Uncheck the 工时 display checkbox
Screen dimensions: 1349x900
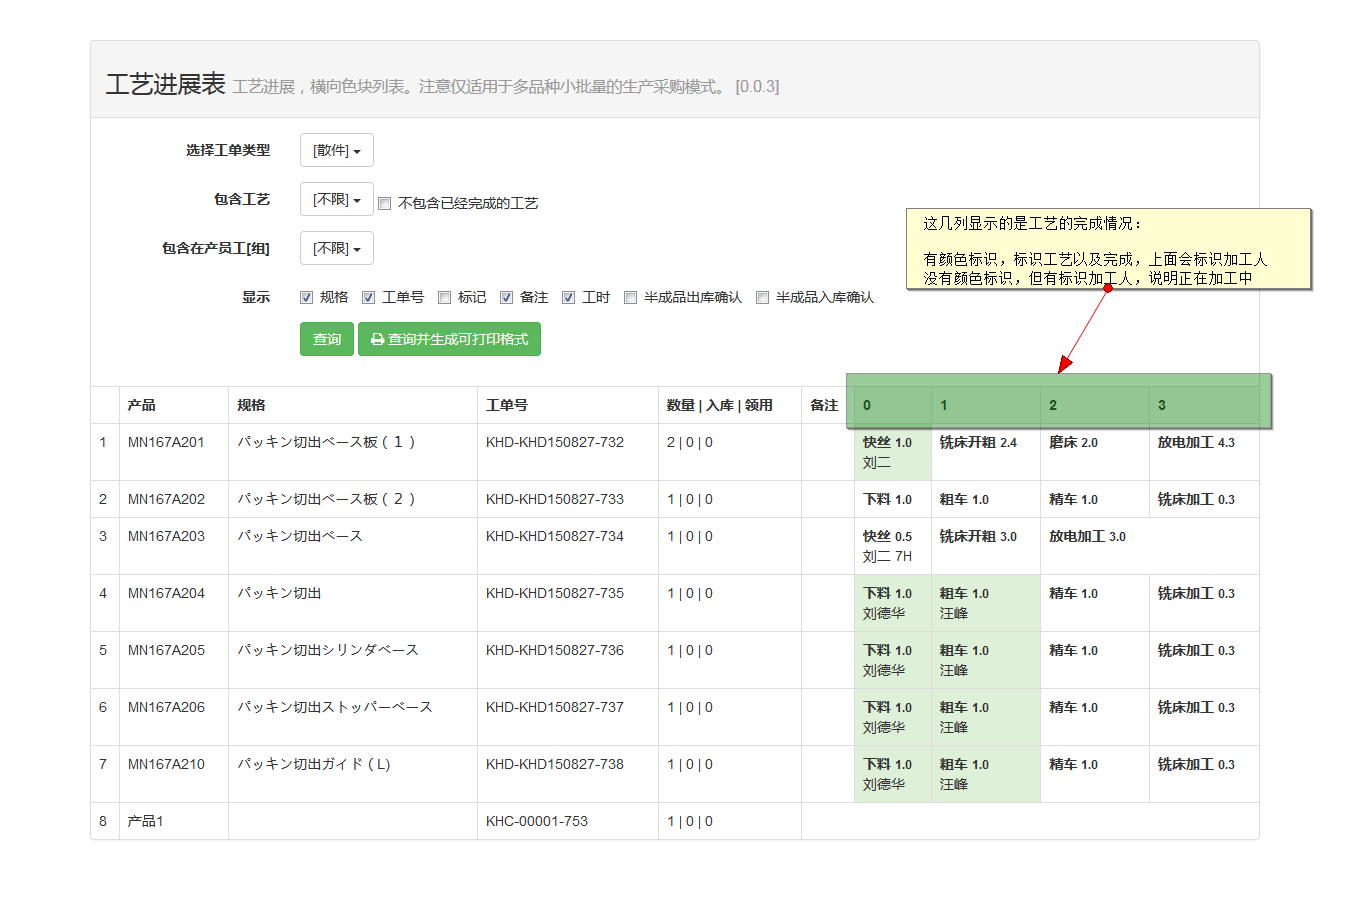pyautogui.click(x=568, y=297)
